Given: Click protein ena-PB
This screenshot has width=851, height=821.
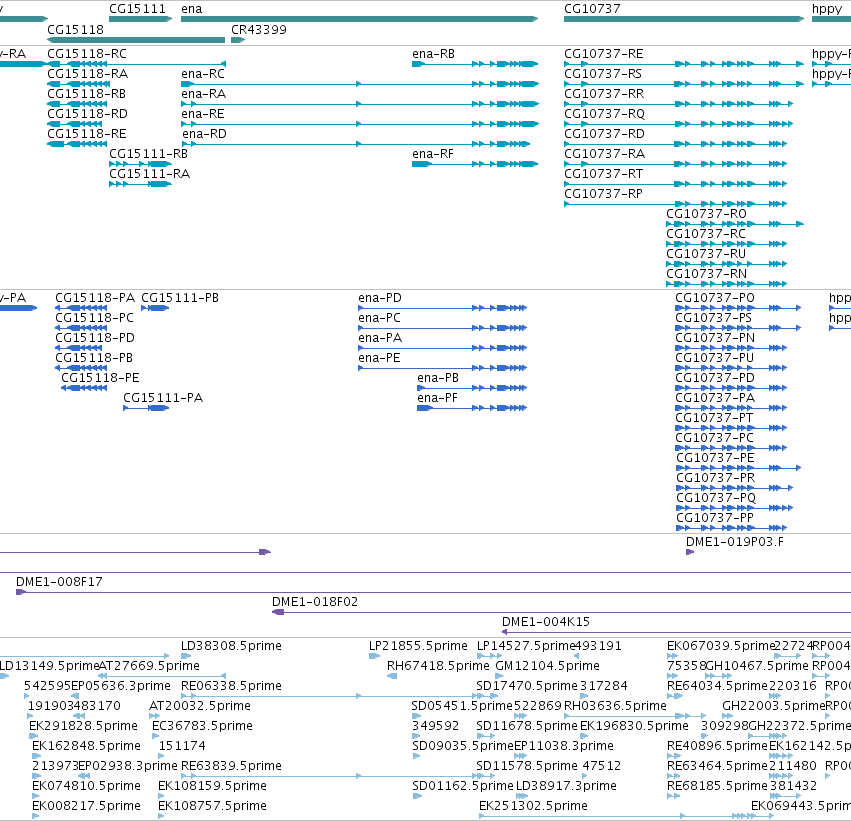Looking at the screenshot, I should click(438, 377).
